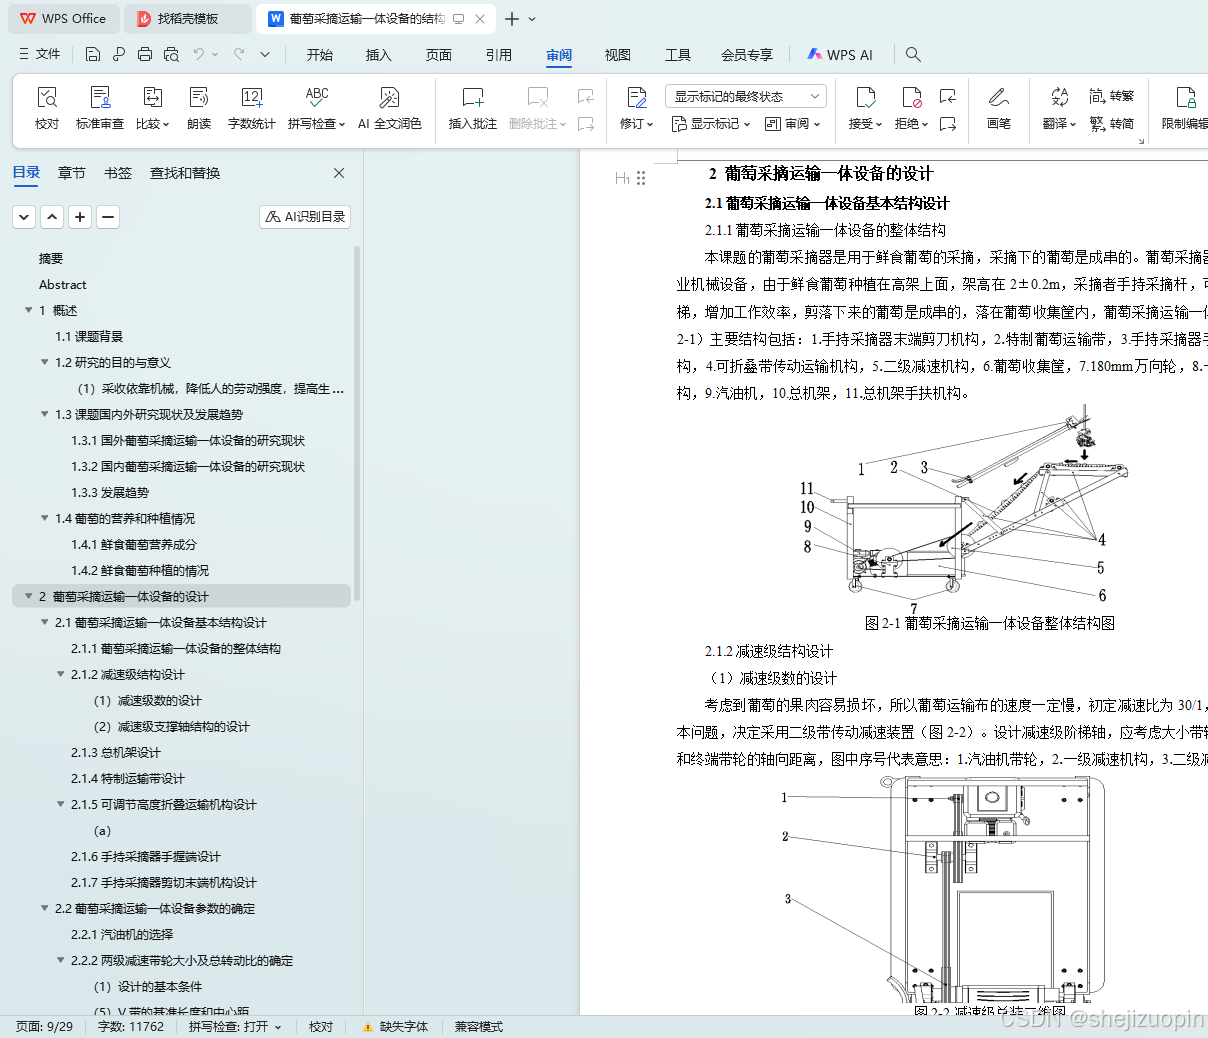Open 字数统计 word count
This screenshot has width=1208, height=1038.
click(252, 108)
